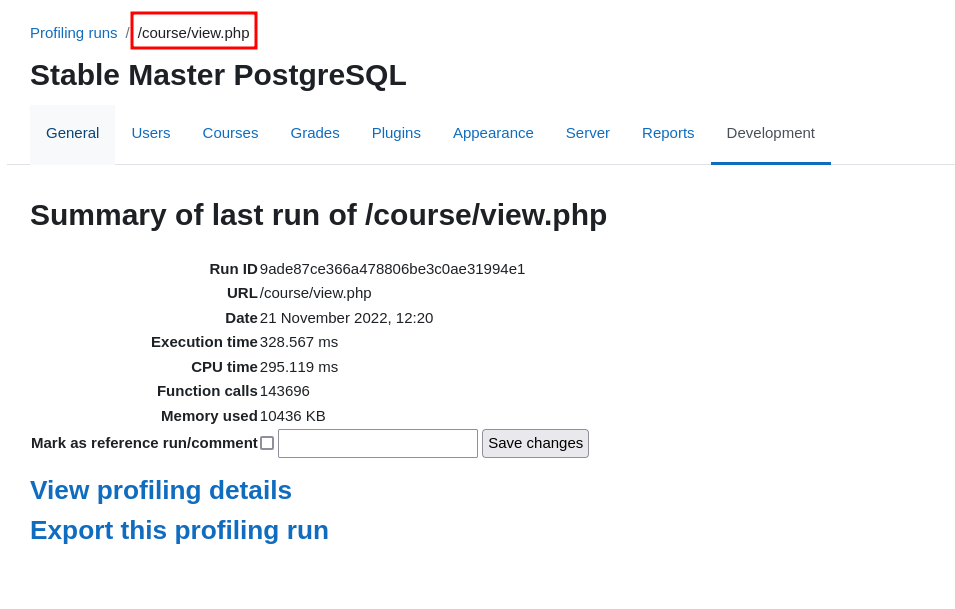This screenshot has width=955, height=609.
Task: Click the Execution time label
Action: pyautogui.click(x=205, y=342)
